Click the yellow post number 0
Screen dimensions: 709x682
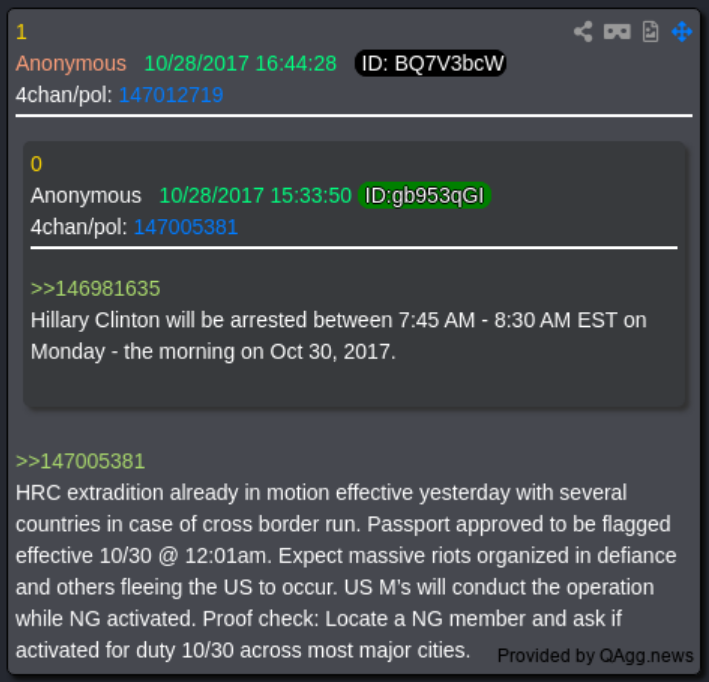pyautogui.click(x=36, y=164)
